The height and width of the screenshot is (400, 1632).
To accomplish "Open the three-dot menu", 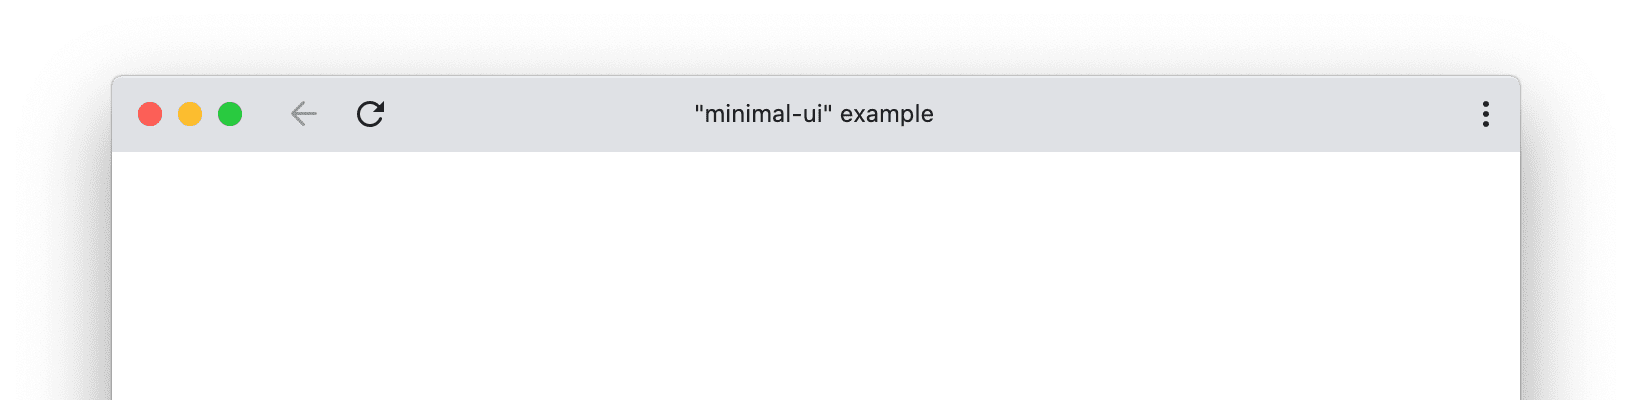I will 1485,114.
